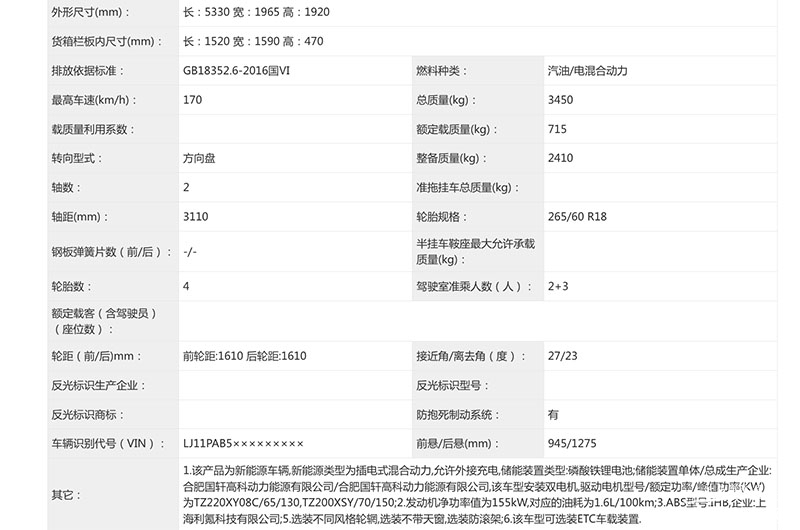The image size is (800, 530).
Task: Click the total mass value 3450
Action: [x=560, y=100]
